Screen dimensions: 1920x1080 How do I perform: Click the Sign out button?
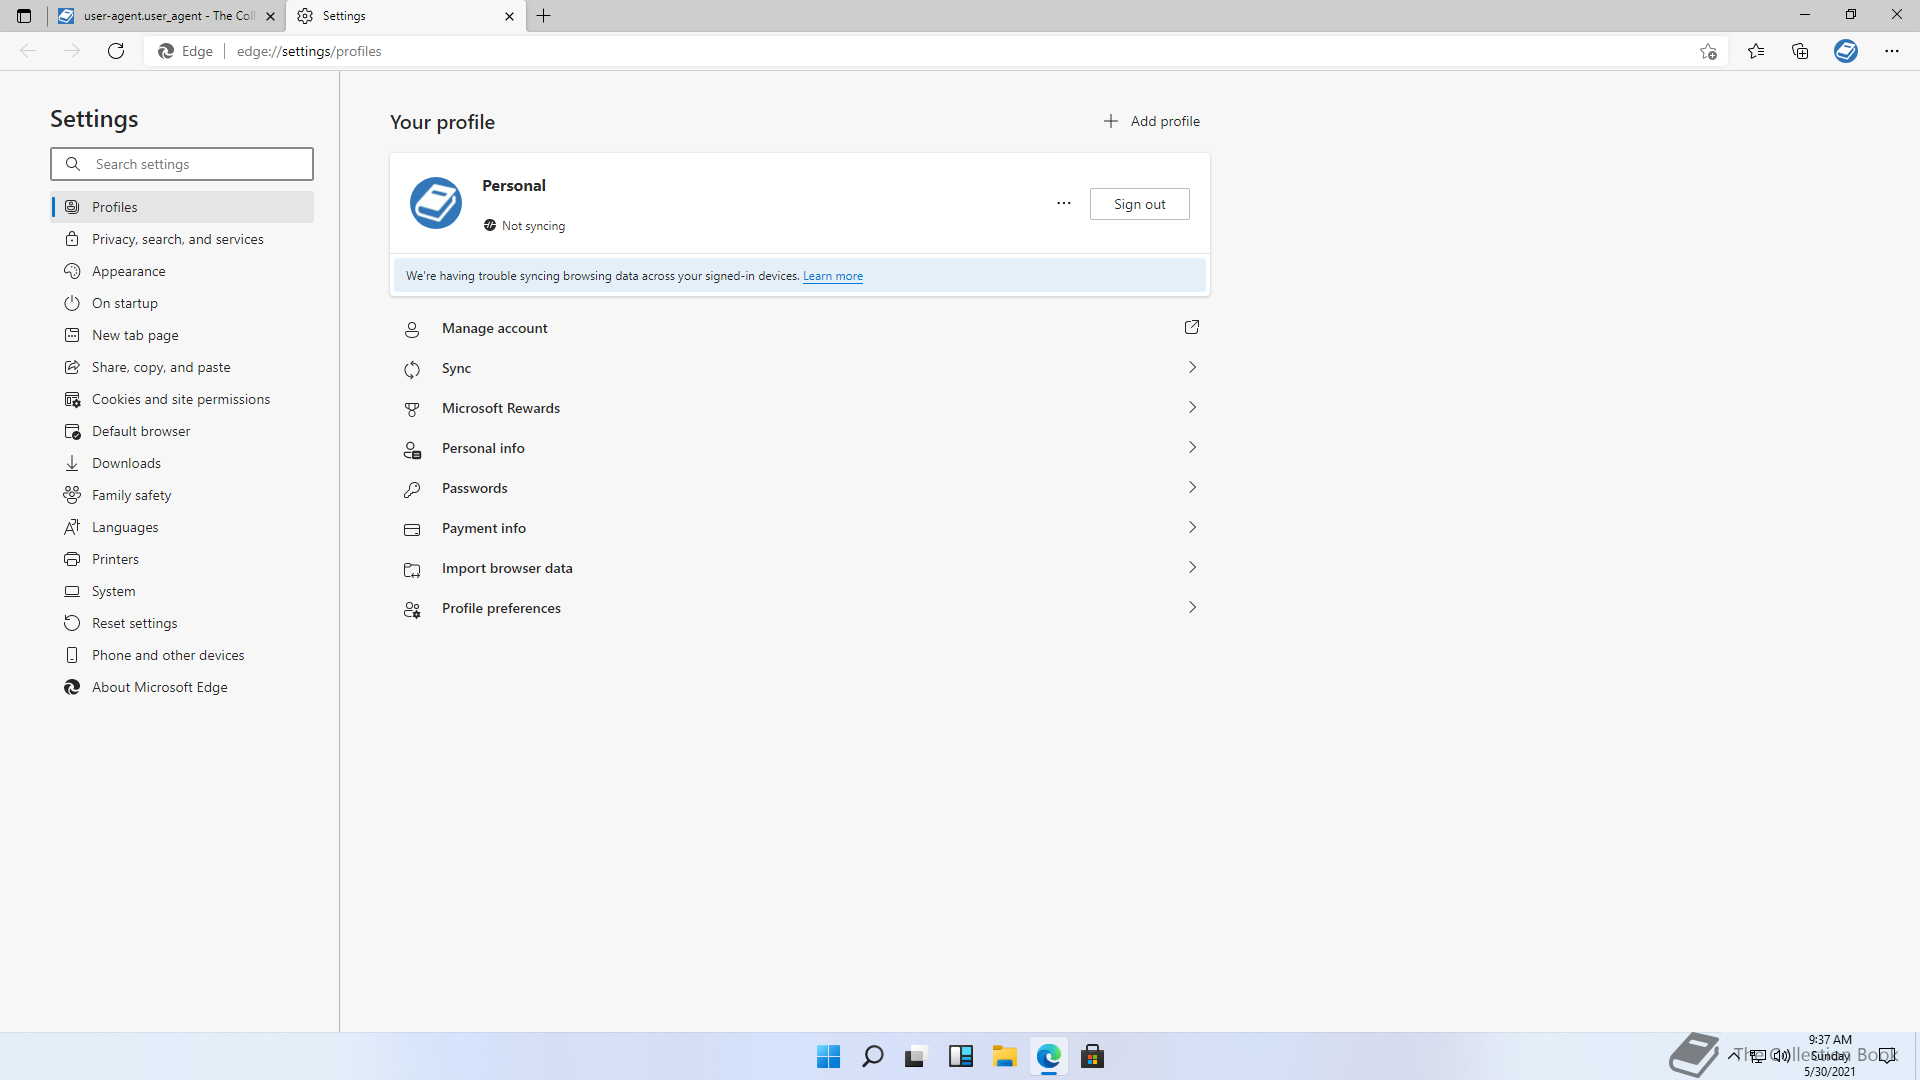pos(1139,204)
